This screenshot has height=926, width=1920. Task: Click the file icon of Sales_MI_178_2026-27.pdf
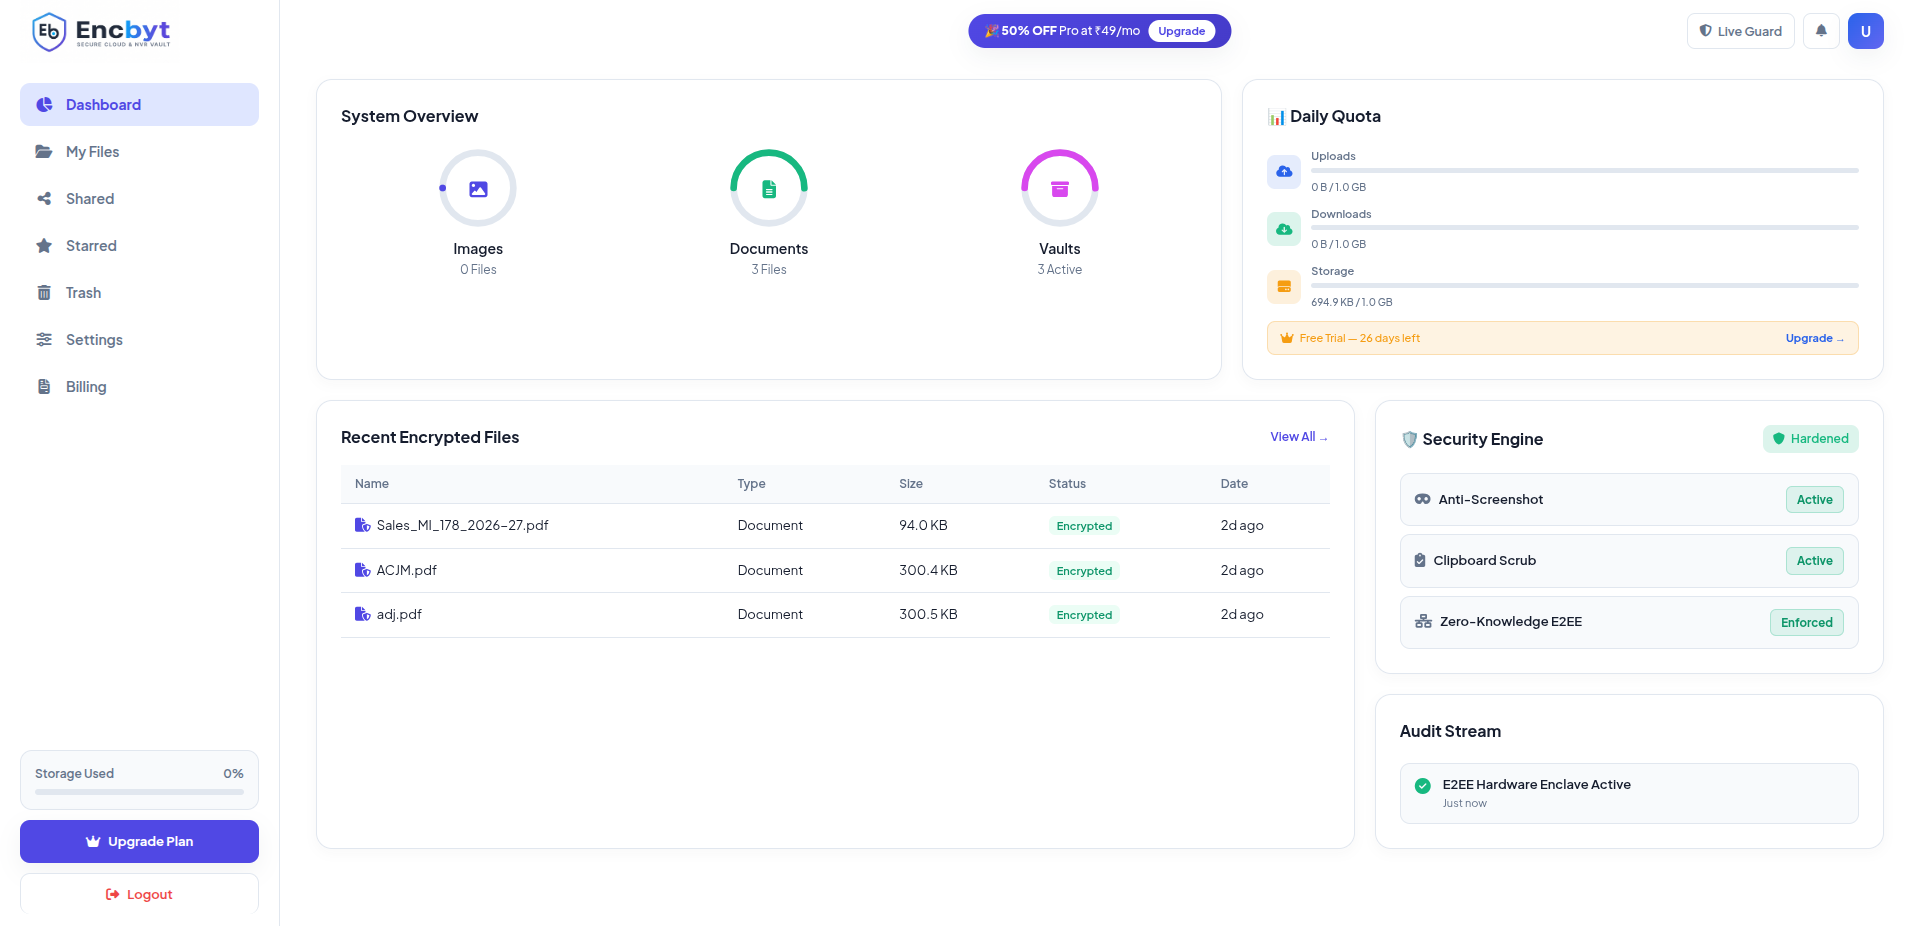click(362, 525)
